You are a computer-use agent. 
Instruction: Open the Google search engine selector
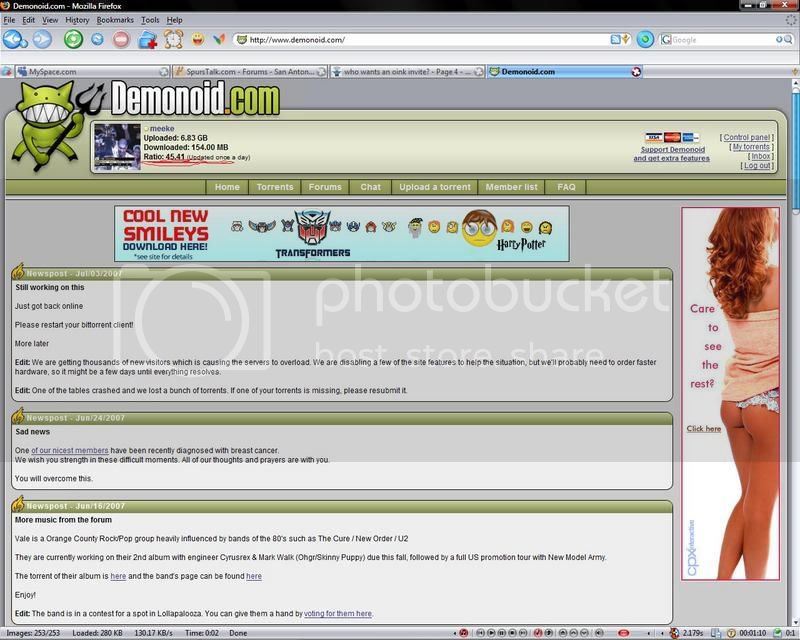(x=666, y=39)
